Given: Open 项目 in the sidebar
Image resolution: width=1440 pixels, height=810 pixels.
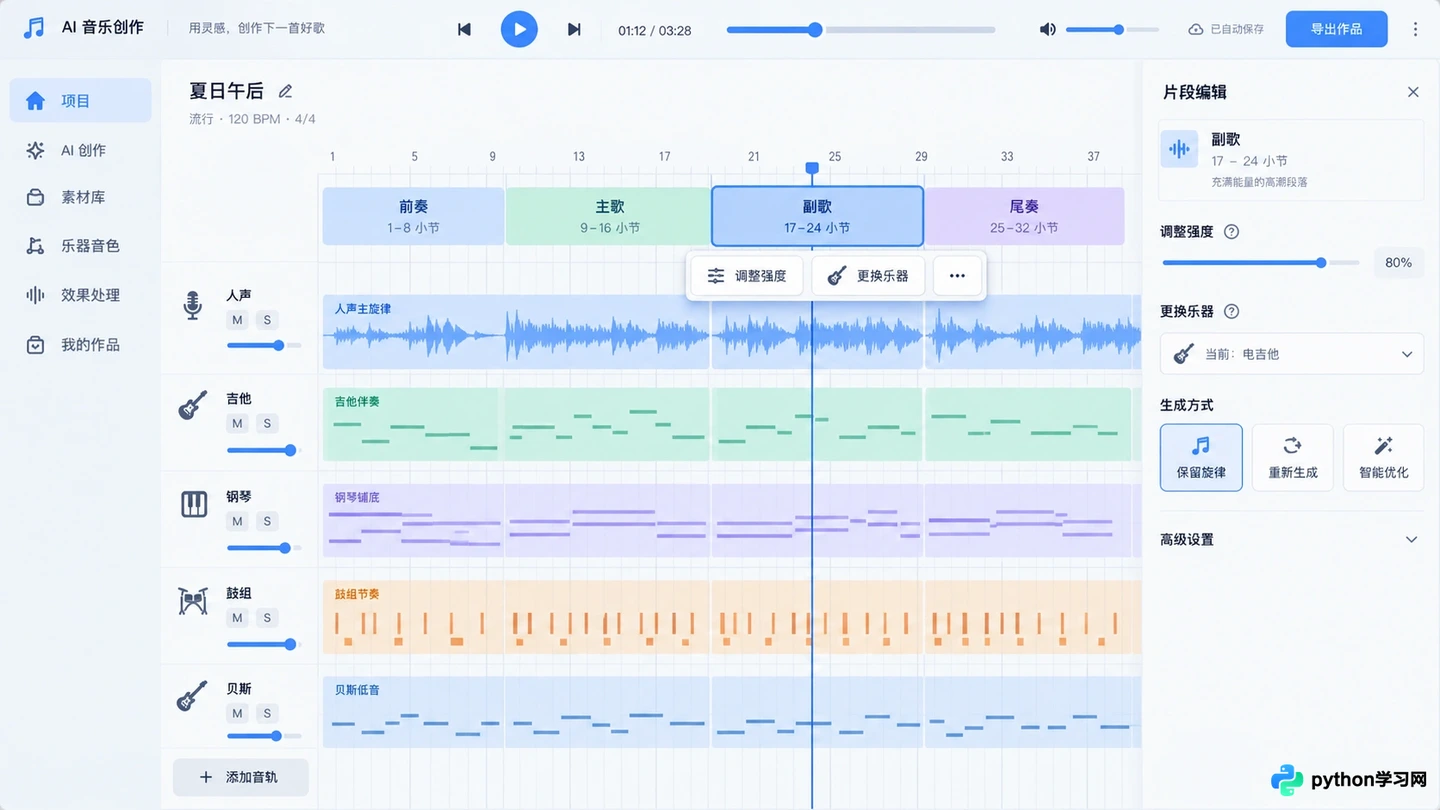Looking at the screenshot, I should (x=81, y=101).
